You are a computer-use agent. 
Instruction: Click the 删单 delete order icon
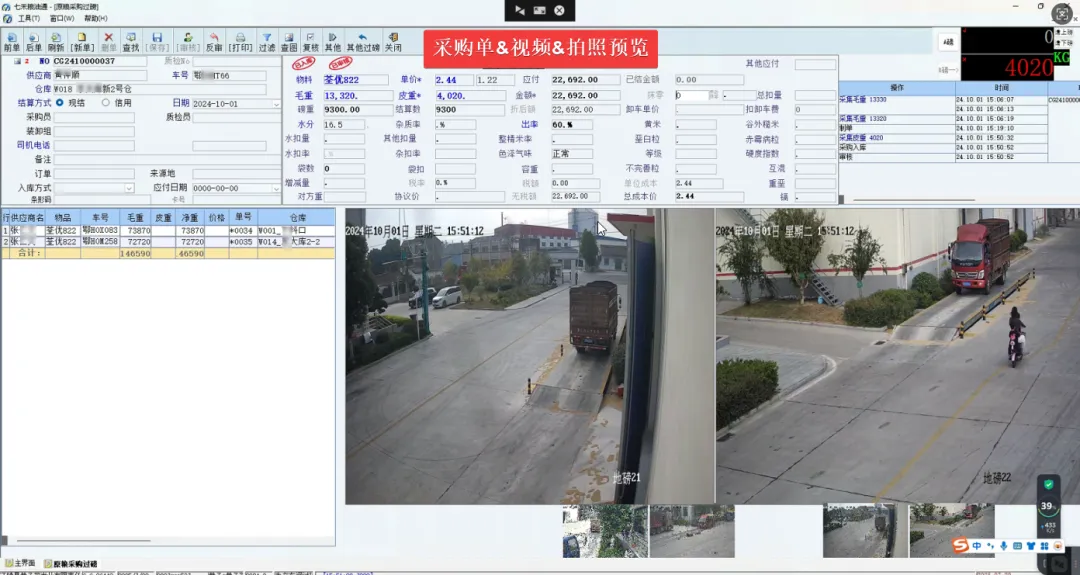108,42
